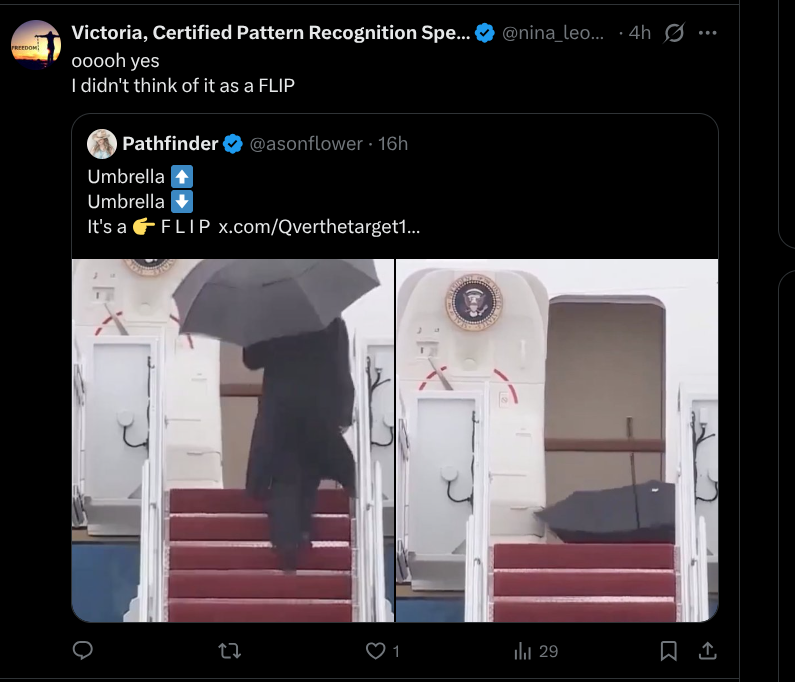The width and height of the screenshot is (795, 682).
Task: Click the reply speech bubble icon
Action: [x=84, y=651]
